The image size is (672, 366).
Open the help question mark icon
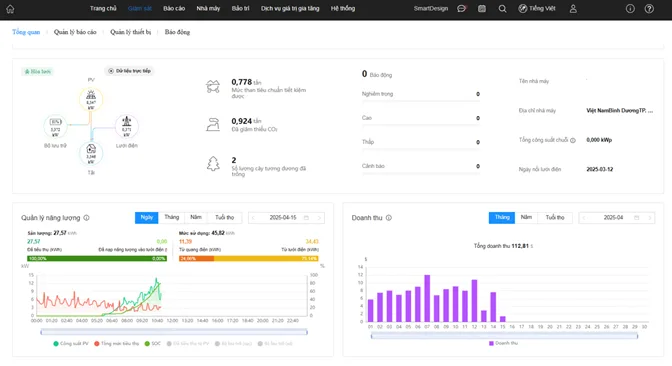[649, 9]
